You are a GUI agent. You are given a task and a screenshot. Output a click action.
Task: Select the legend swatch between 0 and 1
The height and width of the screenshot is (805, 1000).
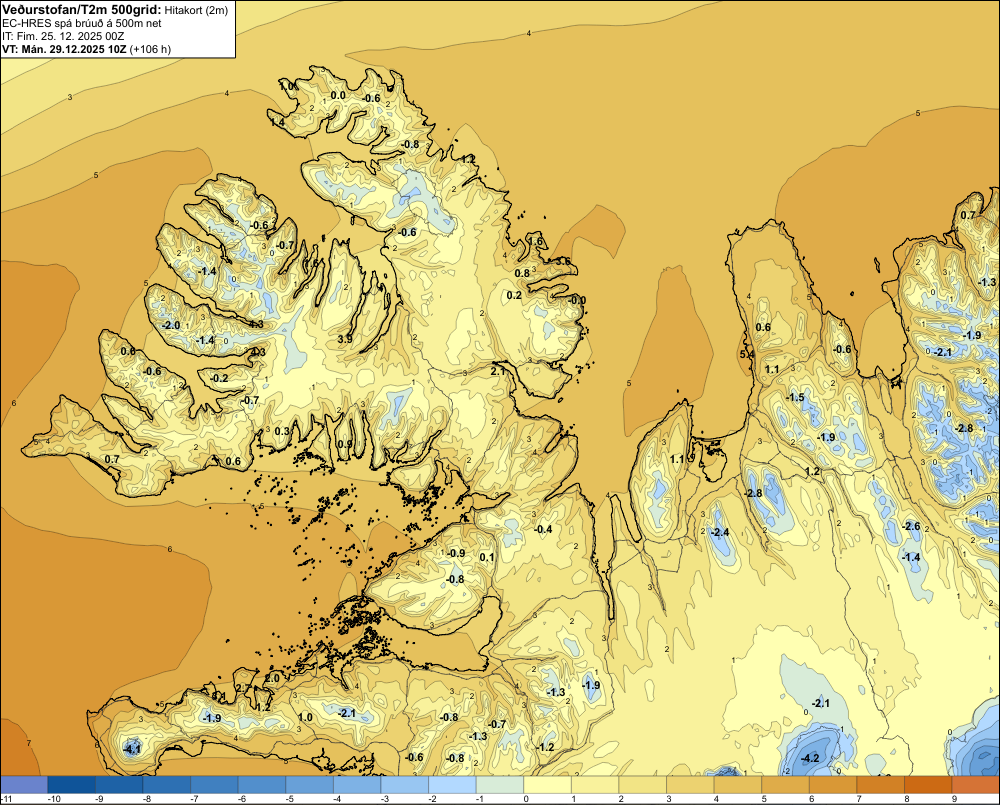click(548, 784)
